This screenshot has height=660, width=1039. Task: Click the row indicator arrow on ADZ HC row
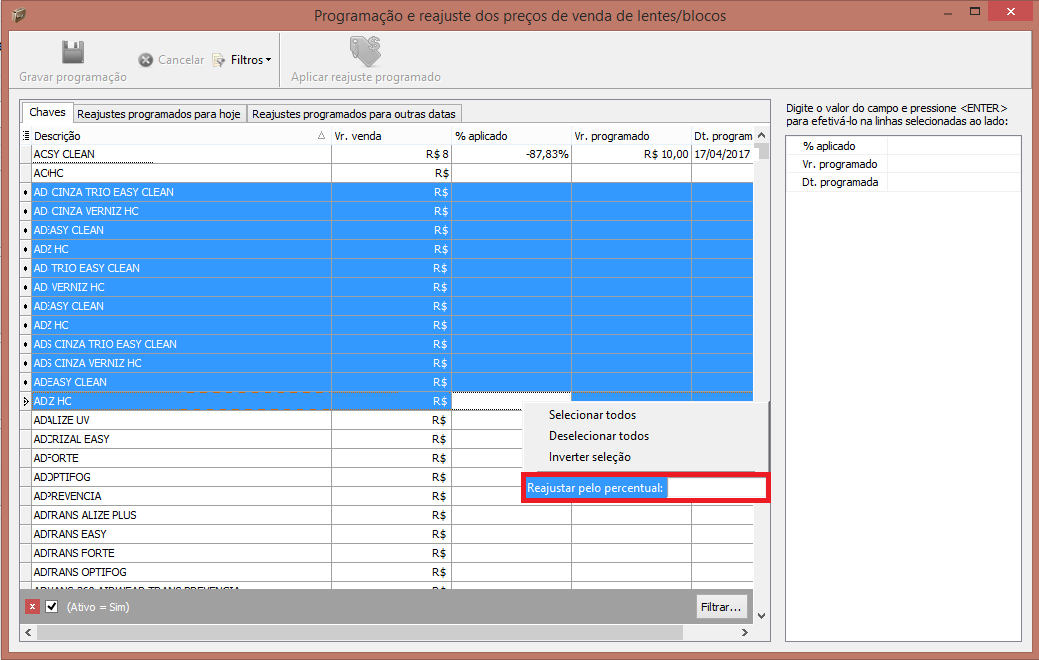[x=26, y=401]
